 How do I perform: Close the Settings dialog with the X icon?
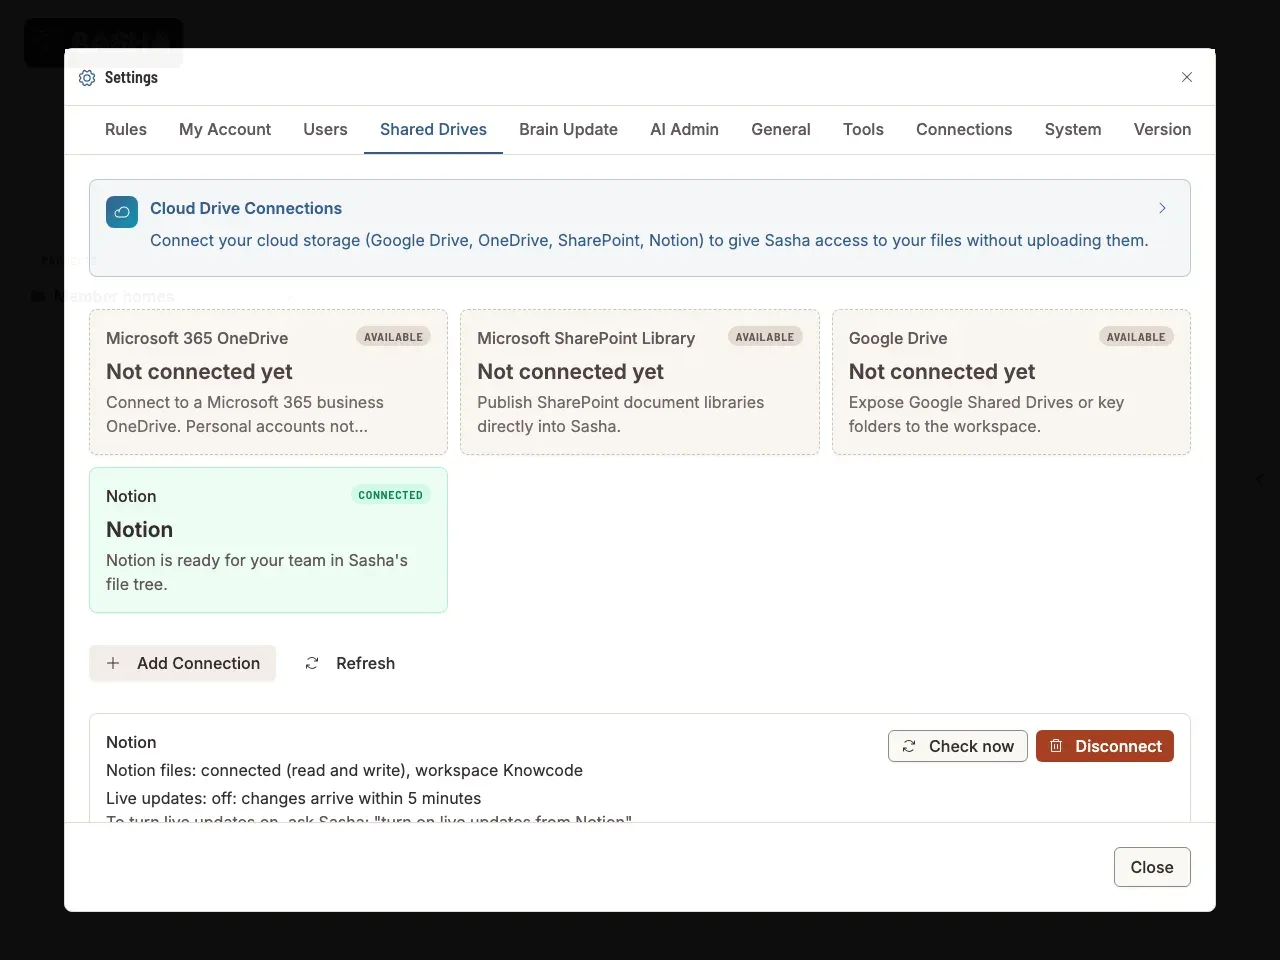click(x=1187, y=77)
